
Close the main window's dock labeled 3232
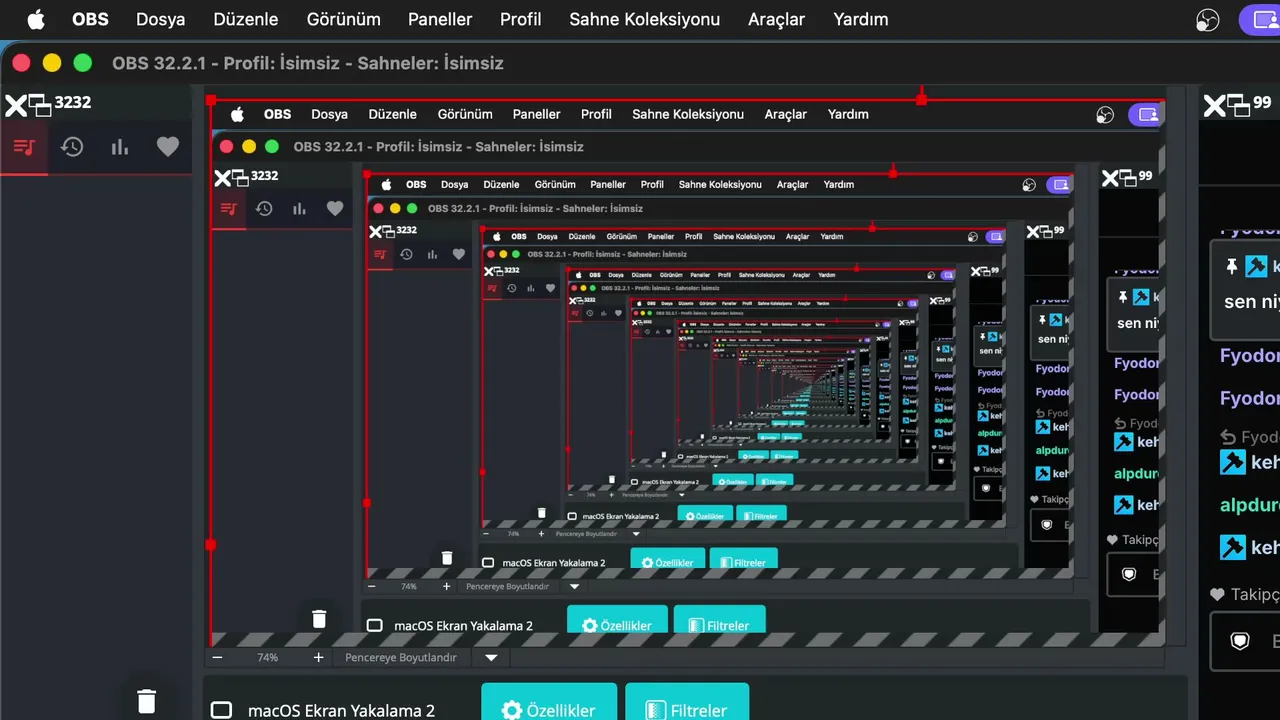point(15,104)
